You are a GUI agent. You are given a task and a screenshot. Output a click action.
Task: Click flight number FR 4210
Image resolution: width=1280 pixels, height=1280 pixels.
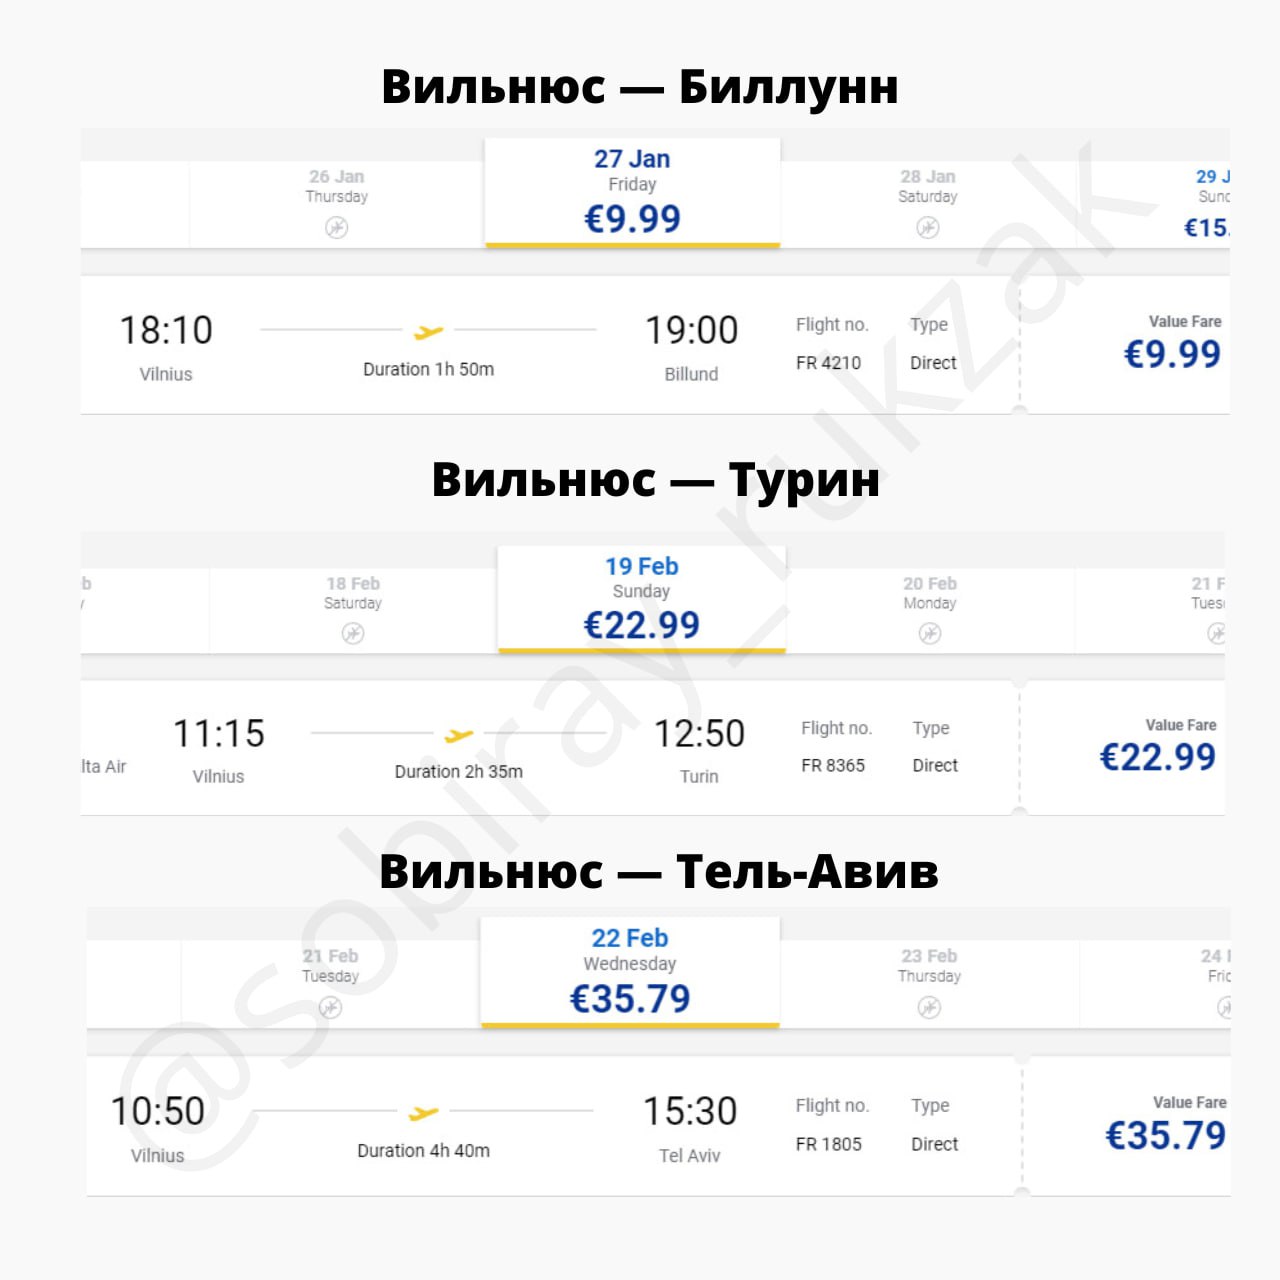click(x=828, y=363)
